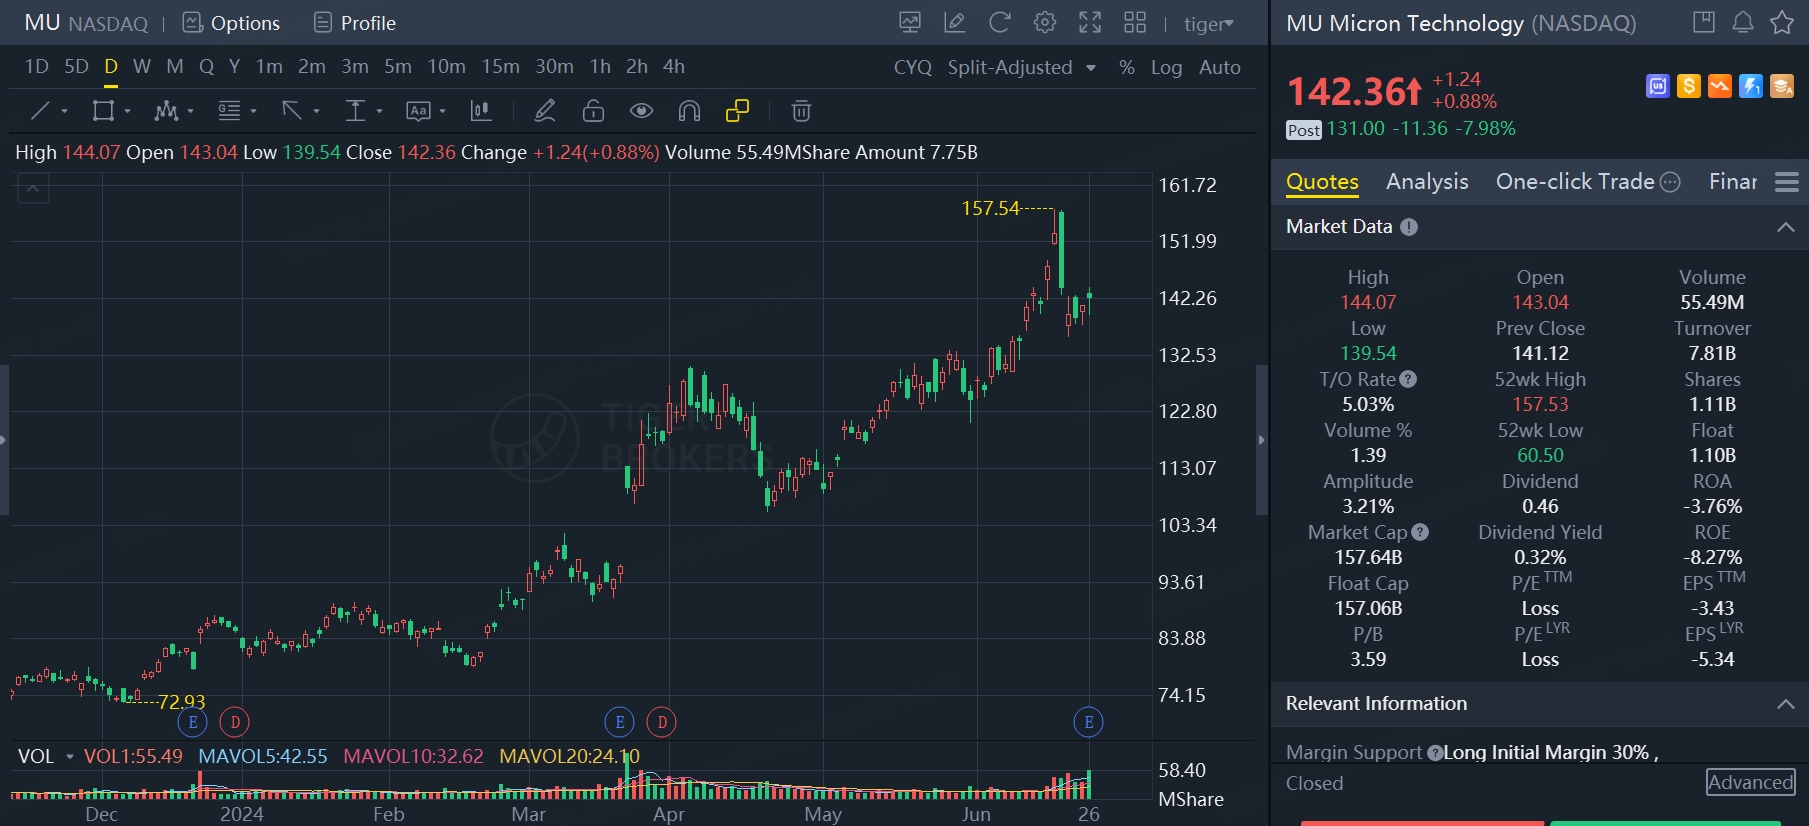Select the rectangle shape tool
The height and width of the screenshot is (826, 1809).
pos(103,111)
